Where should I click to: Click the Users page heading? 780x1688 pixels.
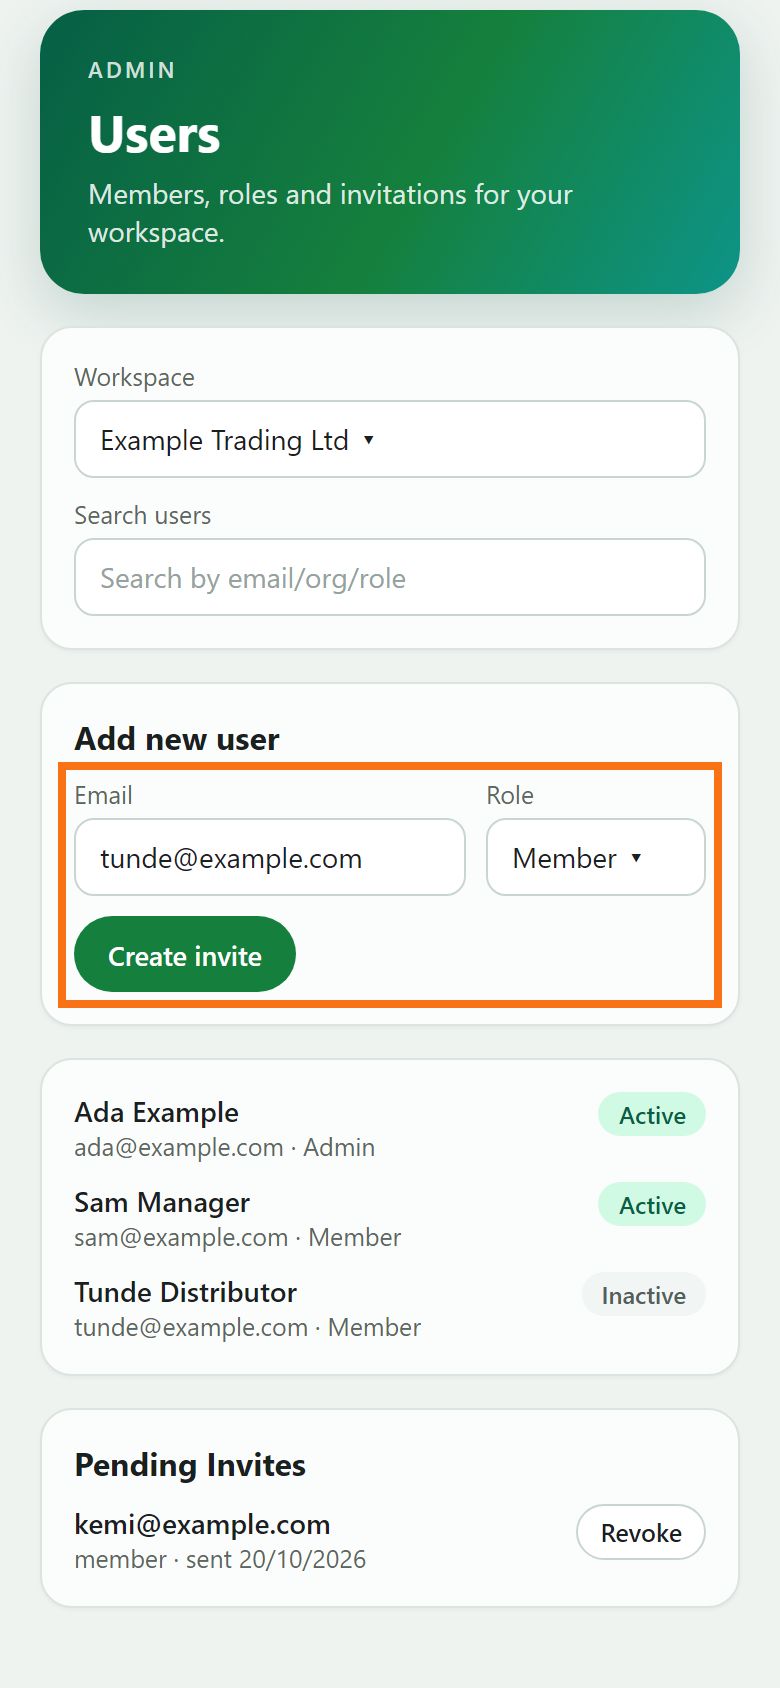point(154,134)
